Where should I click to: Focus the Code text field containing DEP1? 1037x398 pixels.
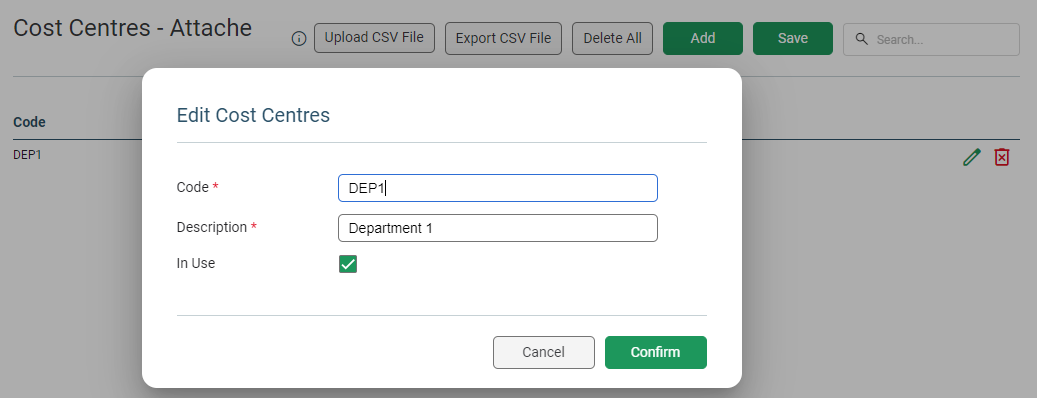click(498, 188)
